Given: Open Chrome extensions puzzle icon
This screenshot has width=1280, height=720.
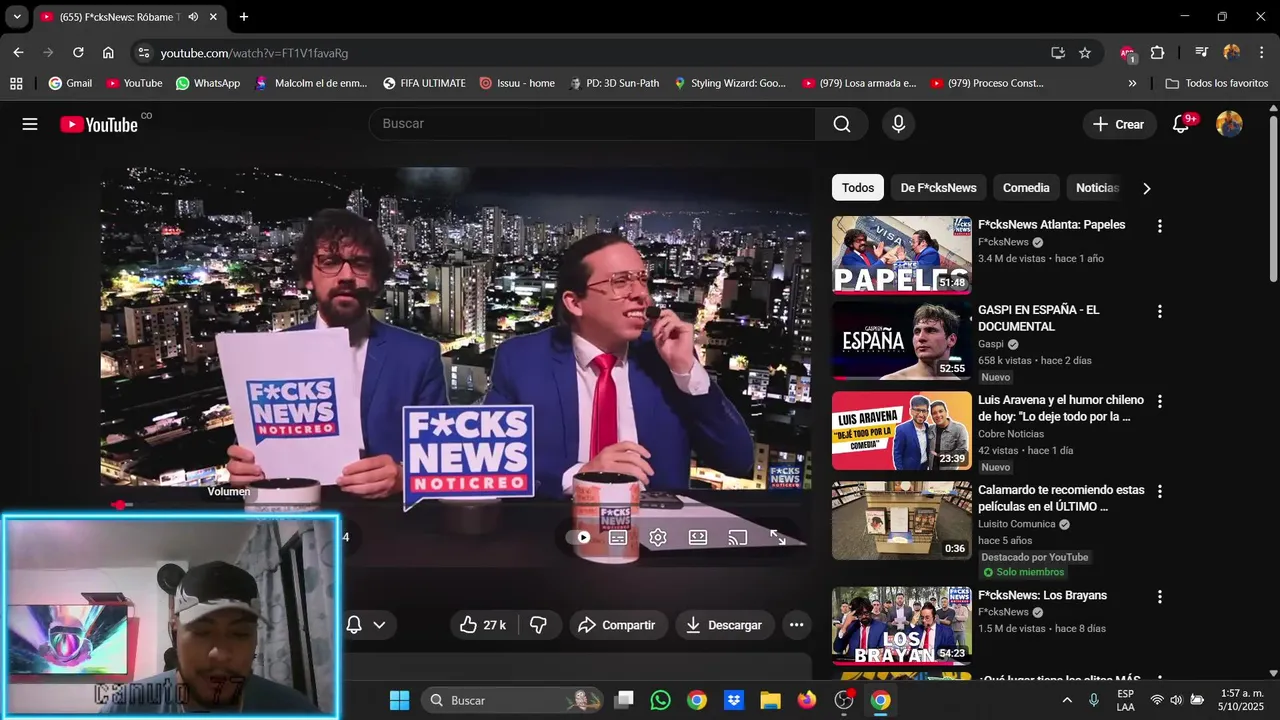Looking at the screenshot, I should point(1157,53).
